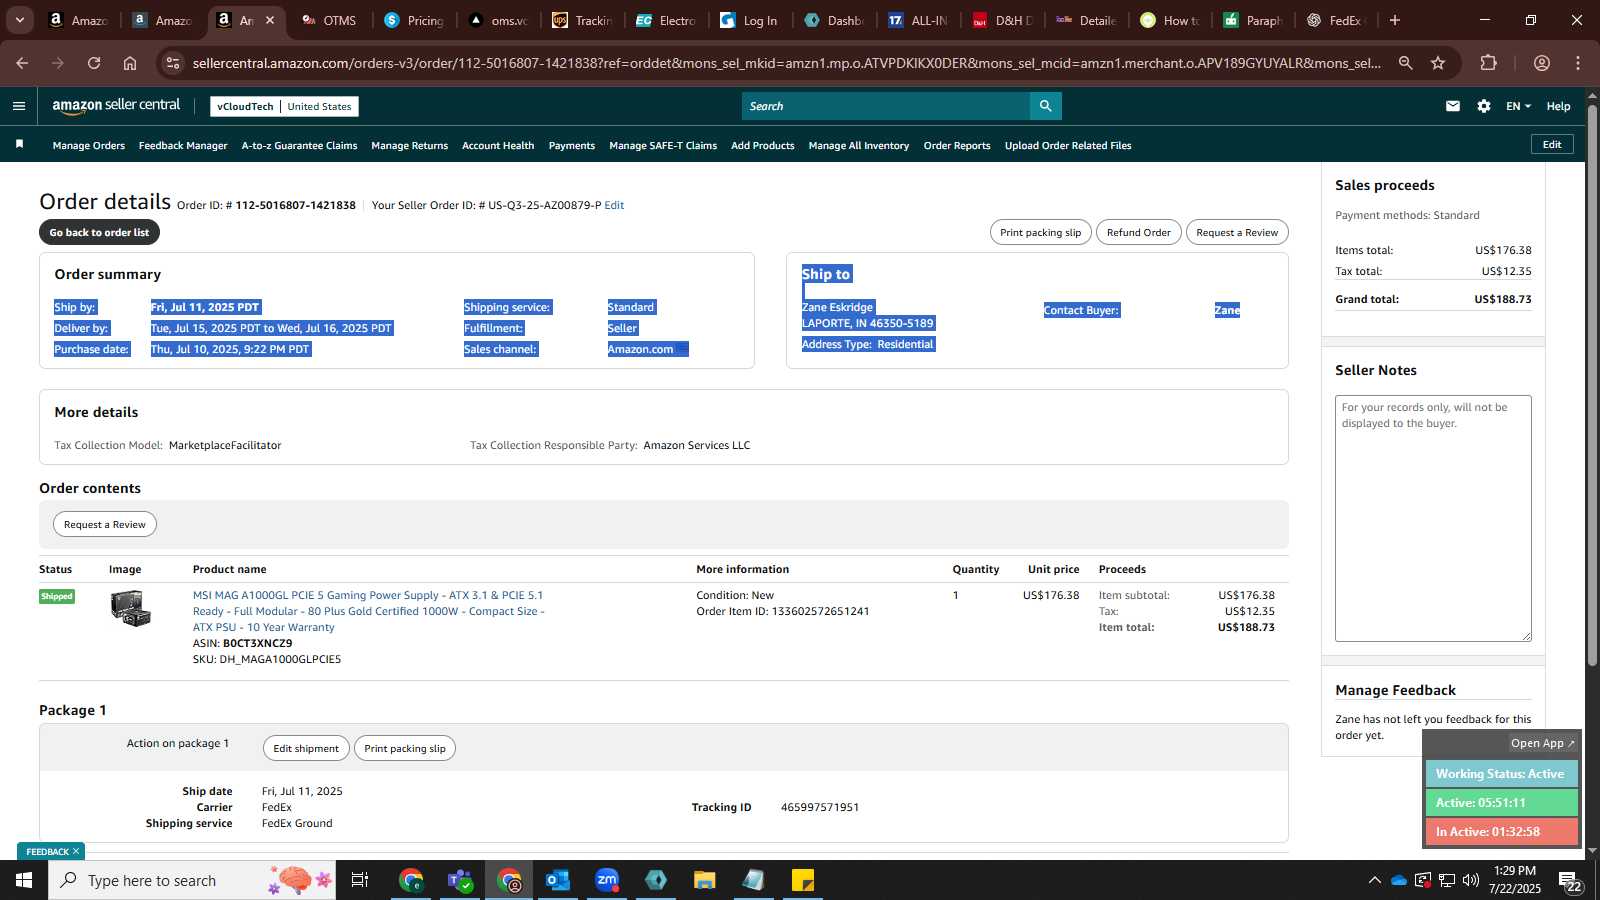
Task: Open a new browser tab
Action: pyautogui.click(x=1395, y=20)
